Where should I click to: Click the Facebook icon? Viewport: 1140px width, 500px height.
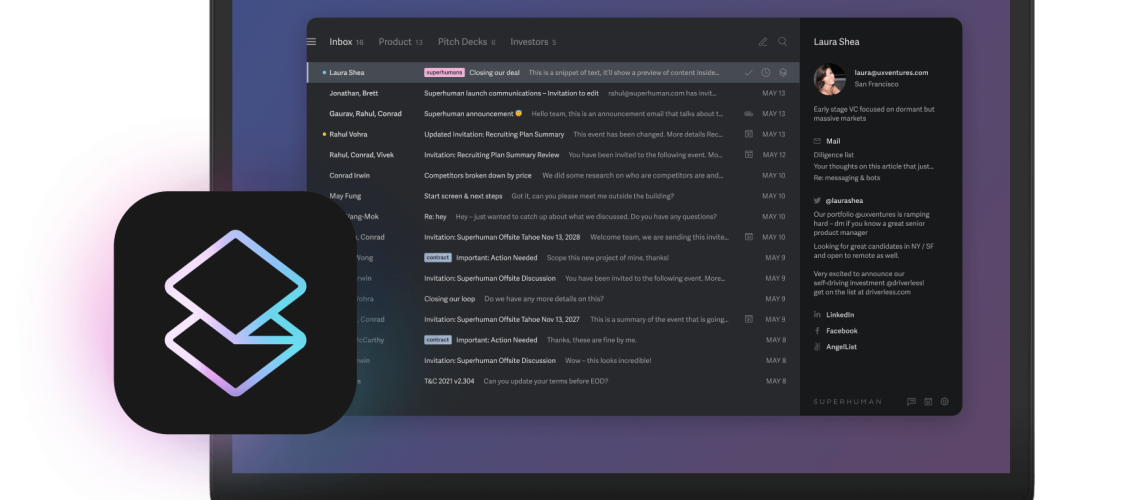tap(817, 331)
